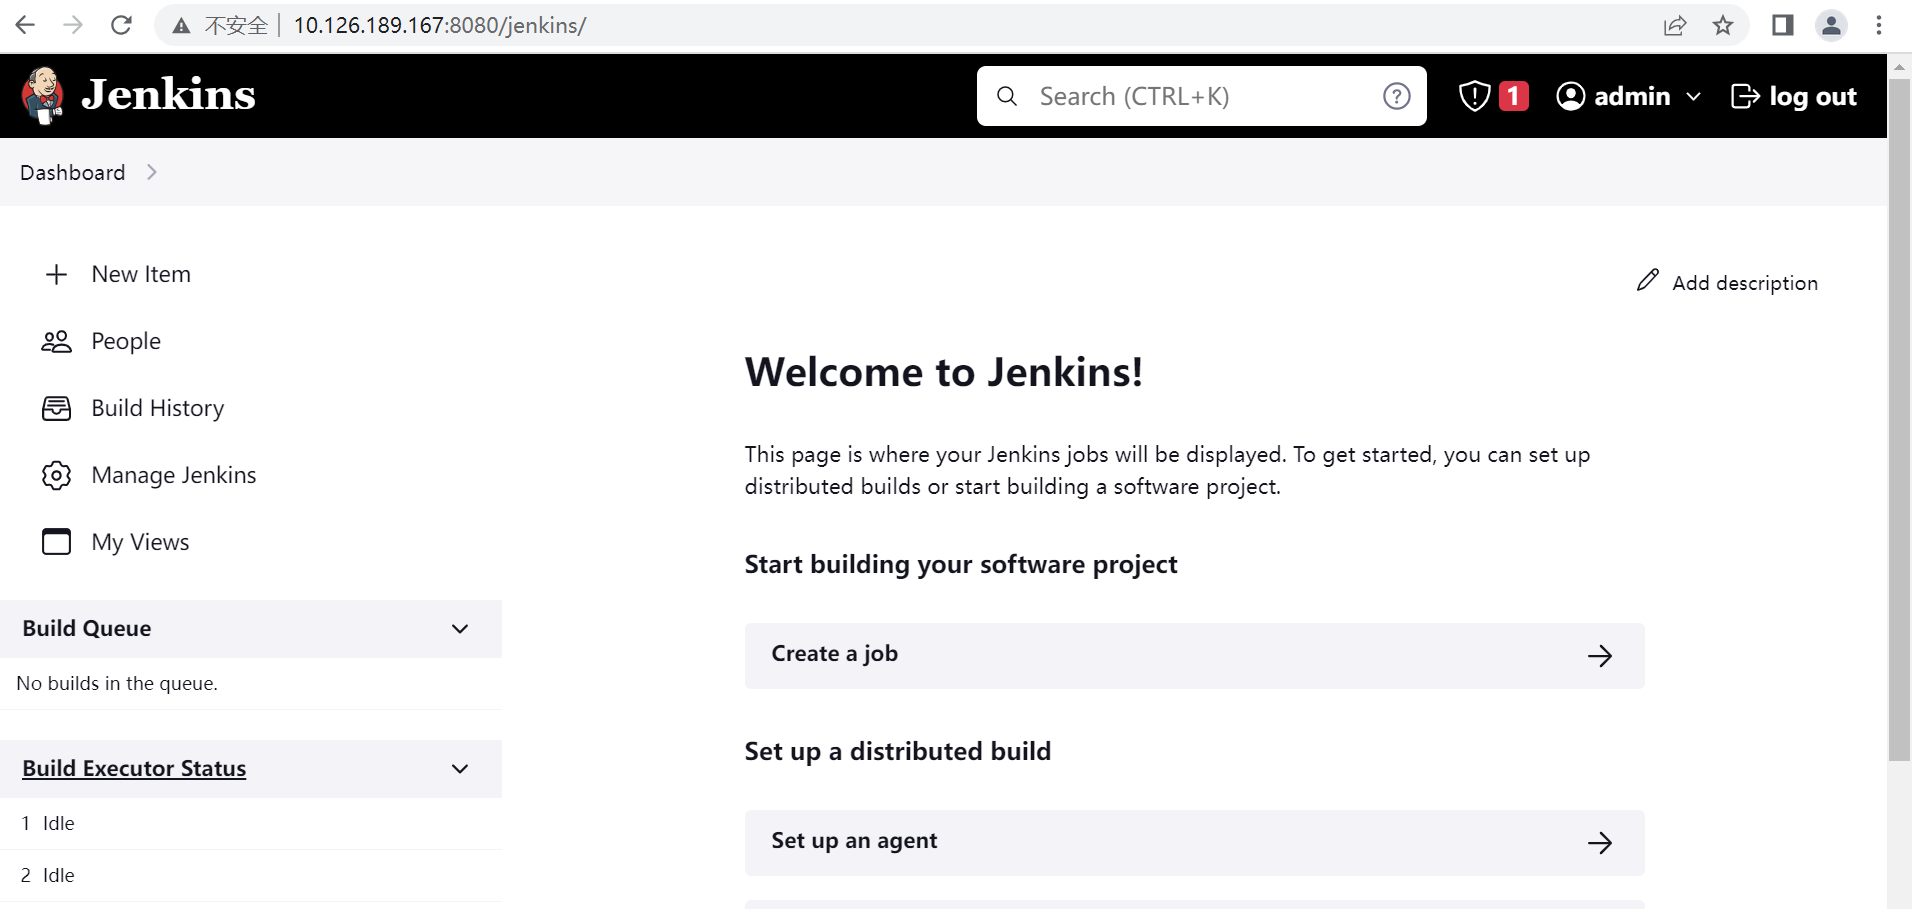Expand the admin user dropdown chevron
The height and width of the screenshot is (909, 1912).
[1693, 97]
